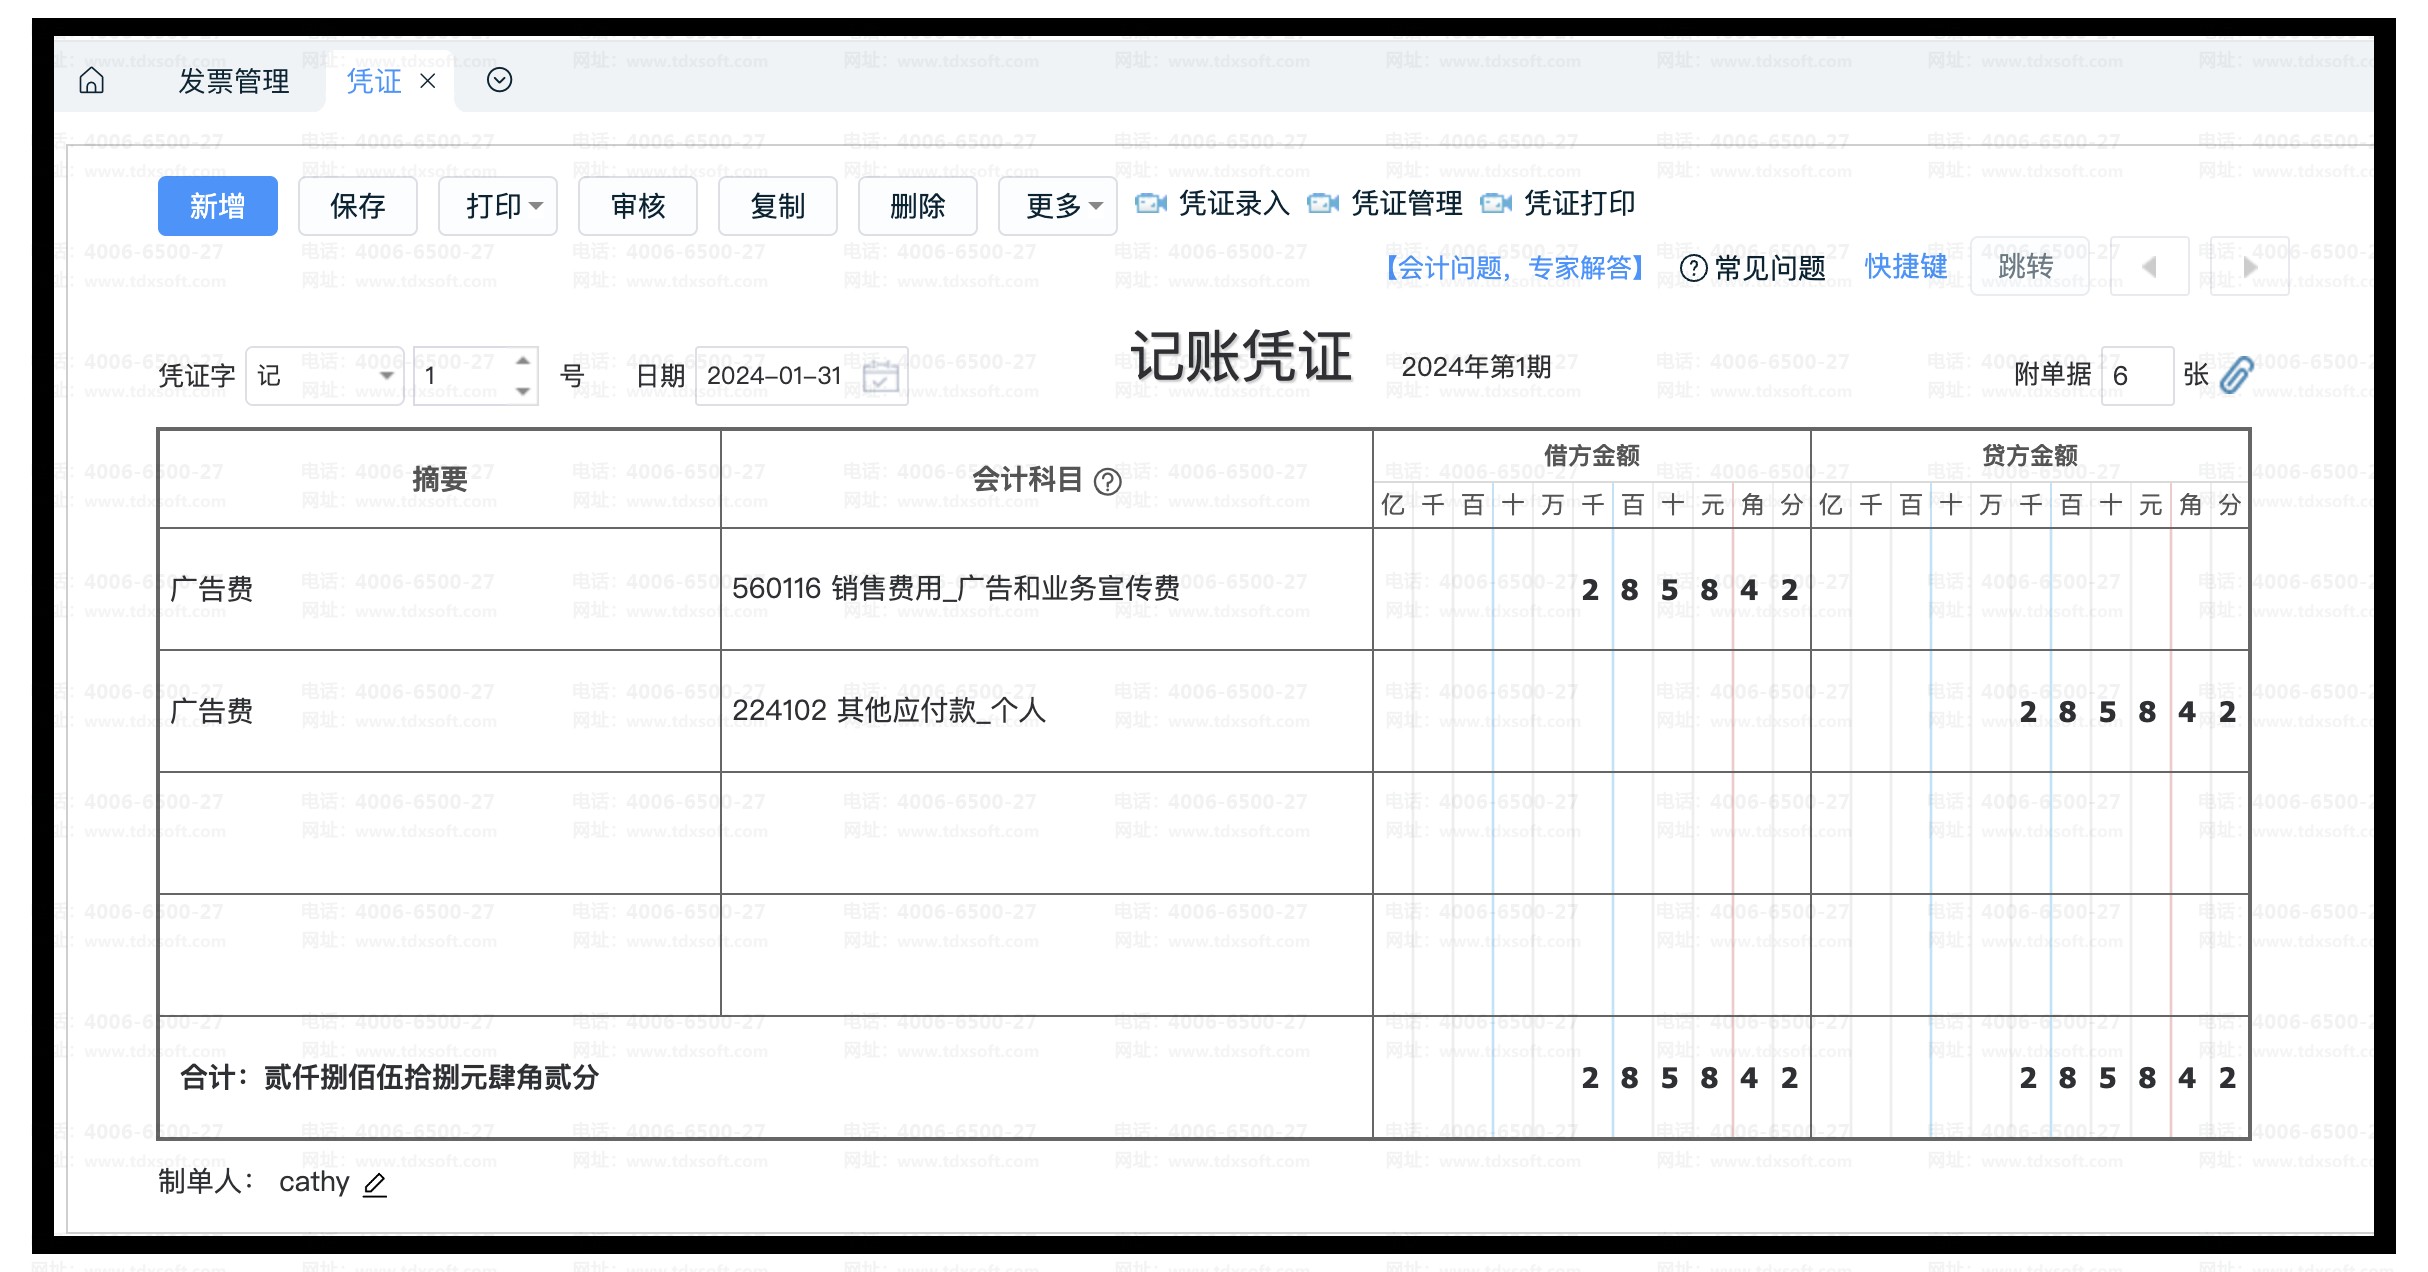Click the paperclip attachment icon
Viewport: 2428px width, 1272px height.
(2236, 375)
